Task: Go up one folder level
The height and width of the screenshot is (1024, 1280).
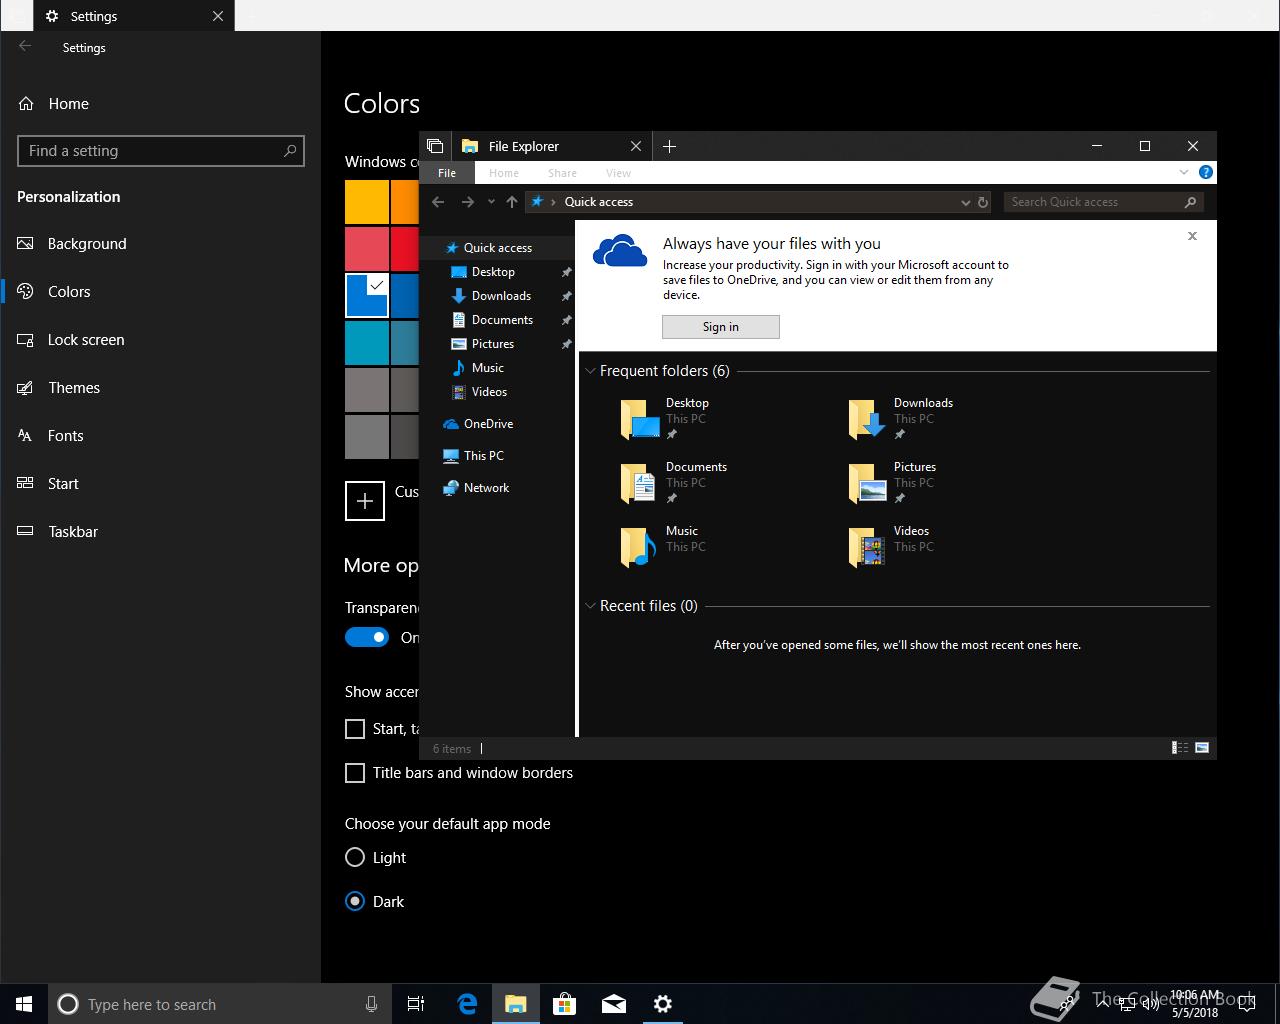Action: coord(512,202)
